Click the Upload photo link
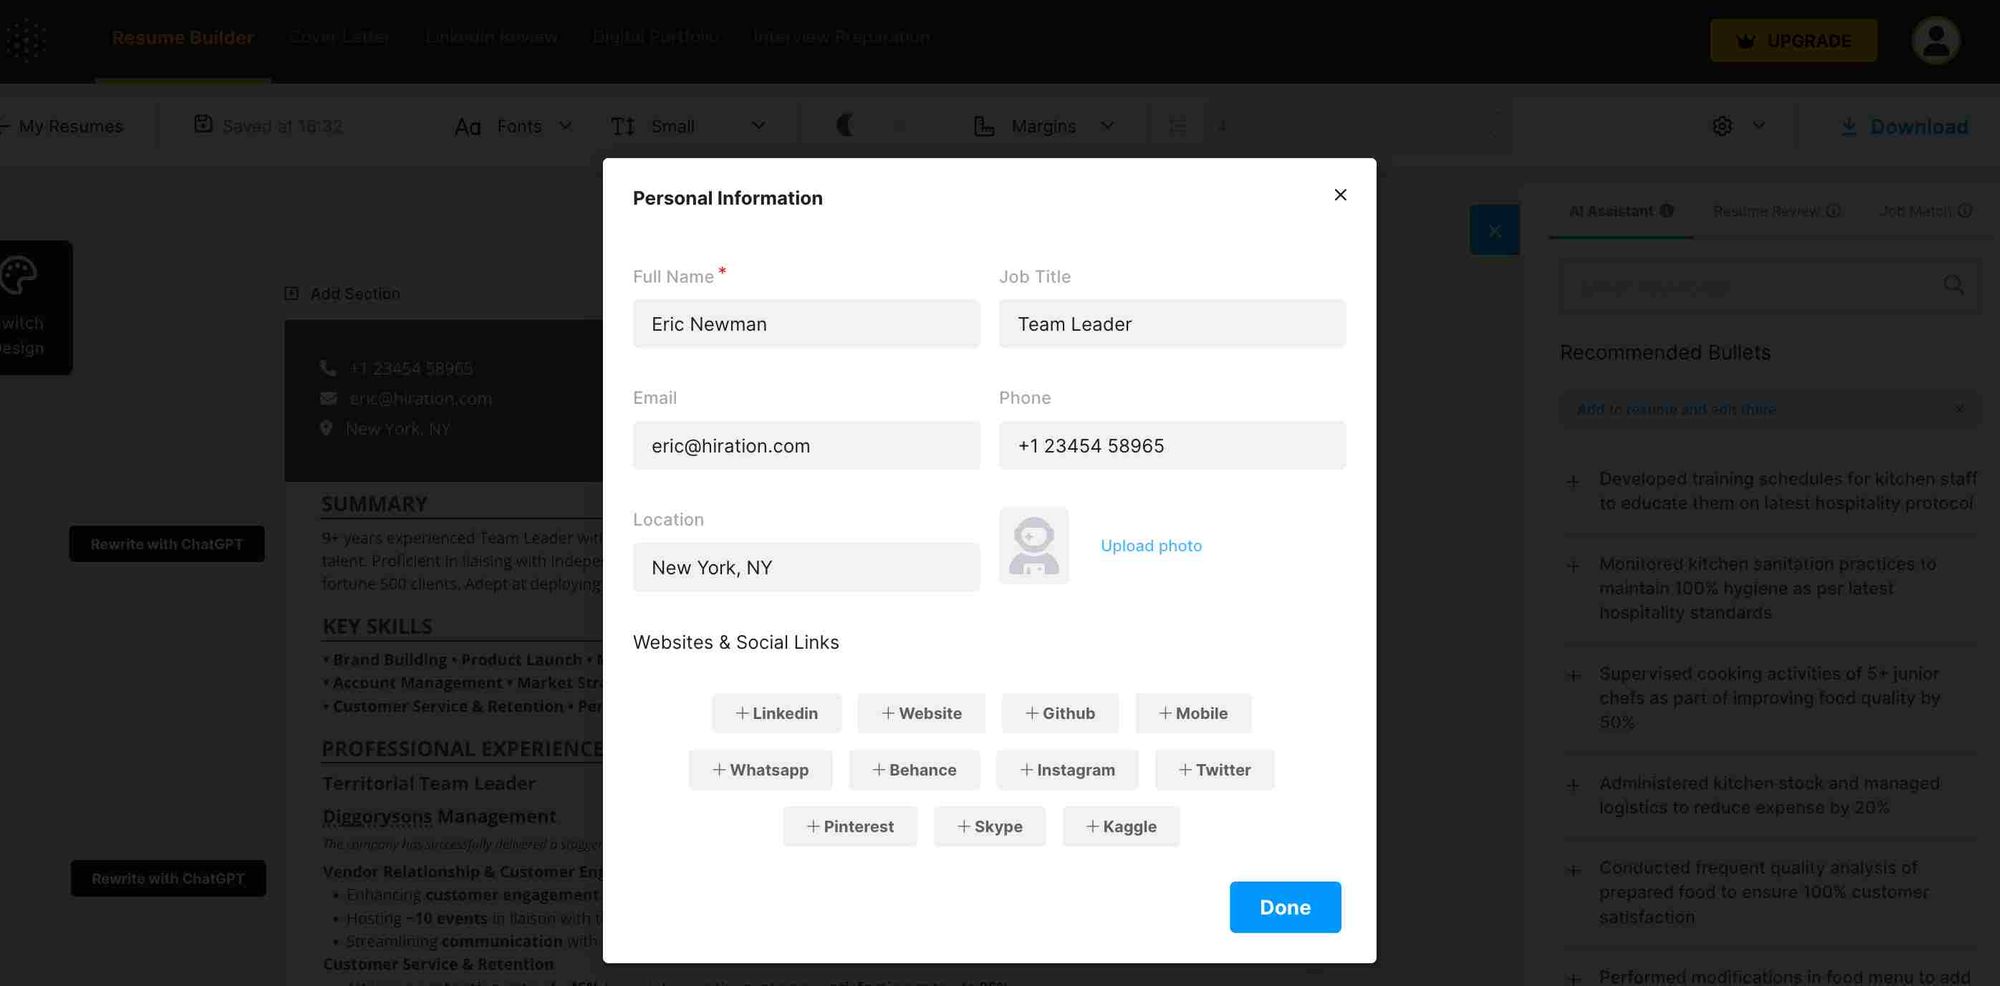Viewport: 2000px width, 986px height. coord(1151,546)
